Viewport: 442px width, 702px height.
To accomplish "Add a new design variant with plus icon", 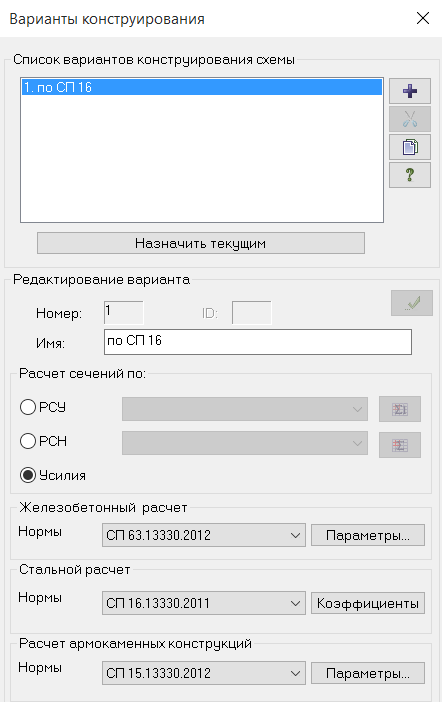I will [x=410, y=91].
